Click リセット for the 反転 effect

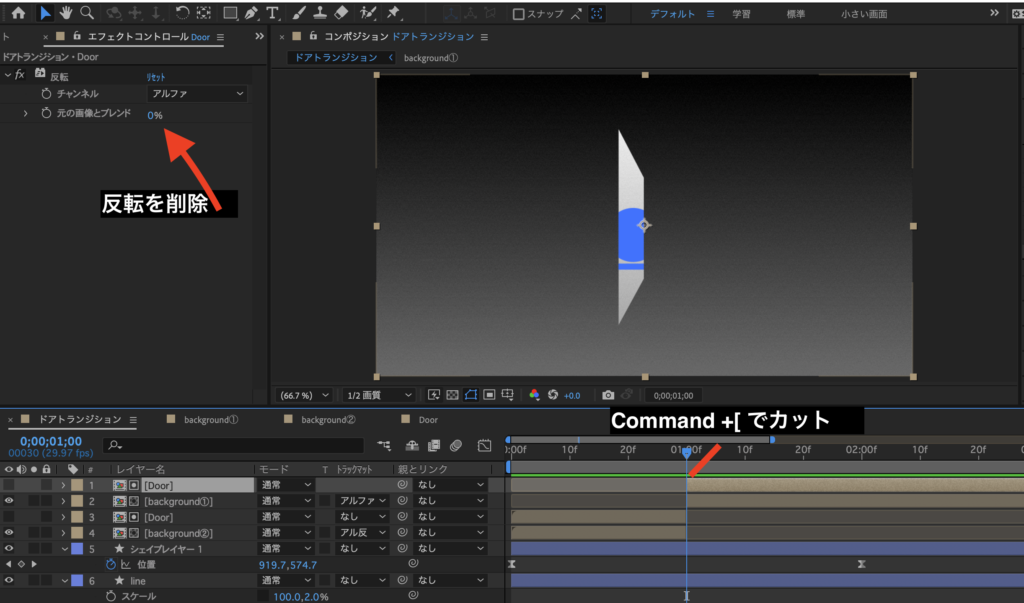[x=156, y=76]
